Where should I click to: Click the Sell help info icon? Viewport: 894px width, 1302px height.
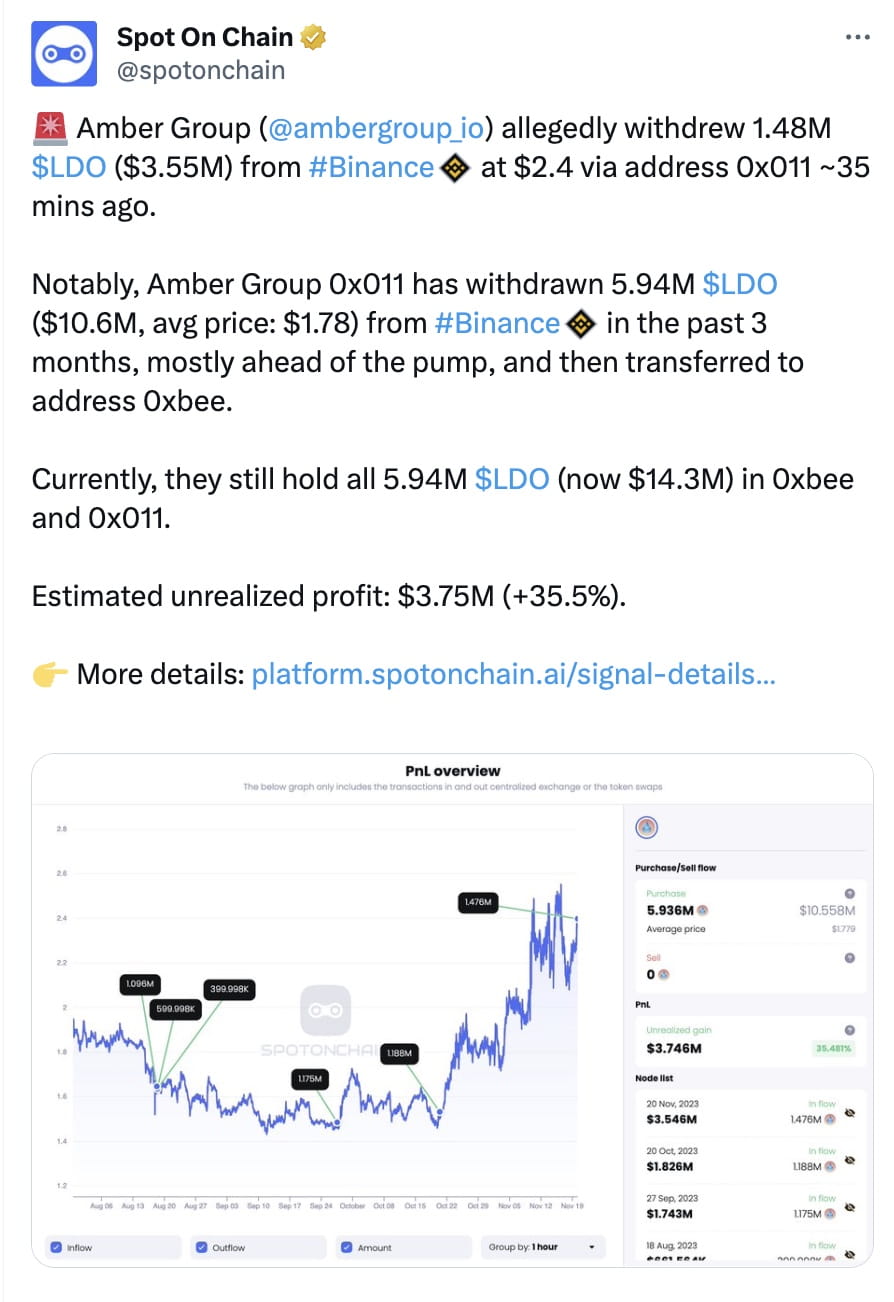[x=849, y=957]
